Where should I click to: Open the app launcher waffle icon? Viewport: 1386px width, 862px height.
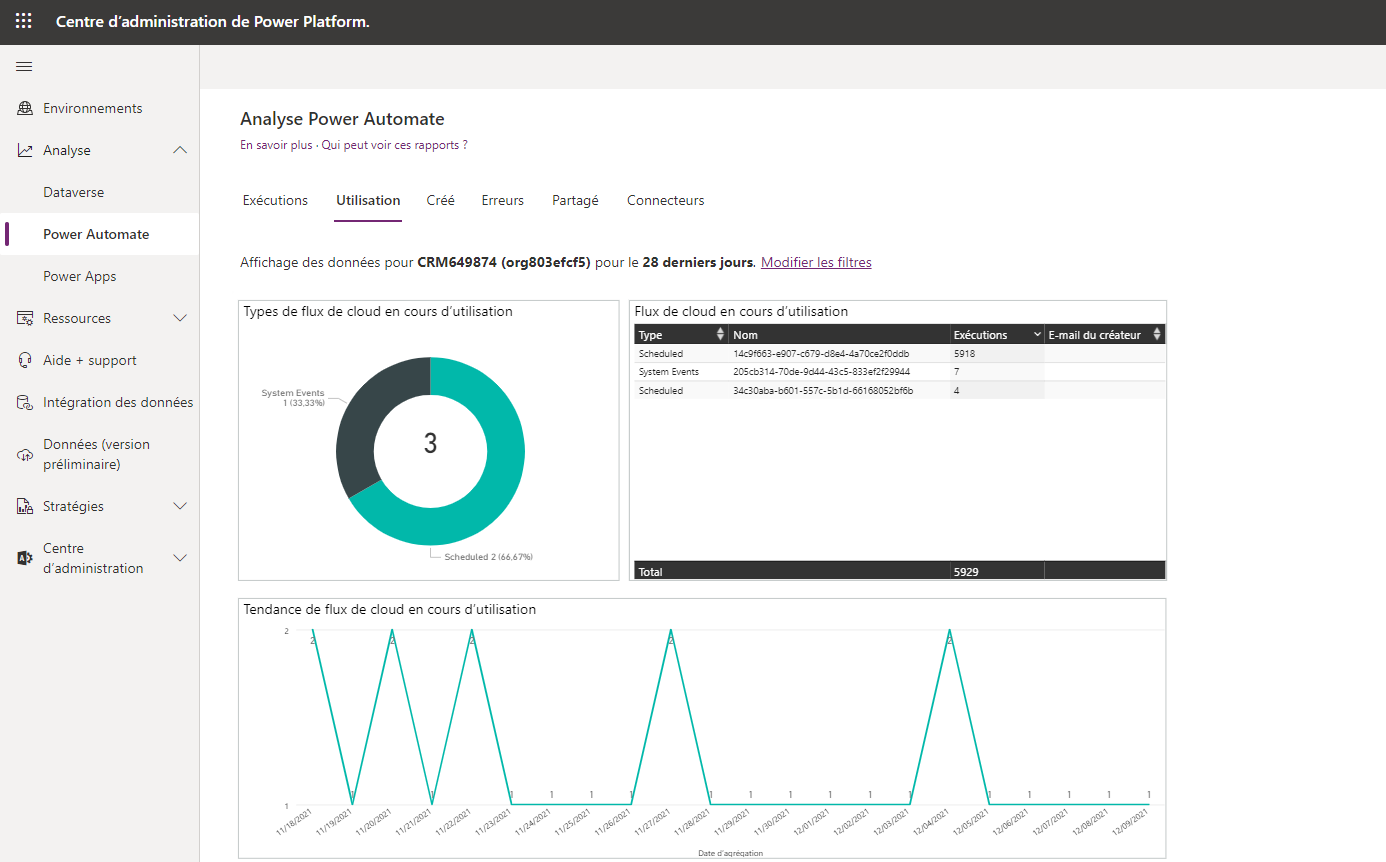[24, 21]
